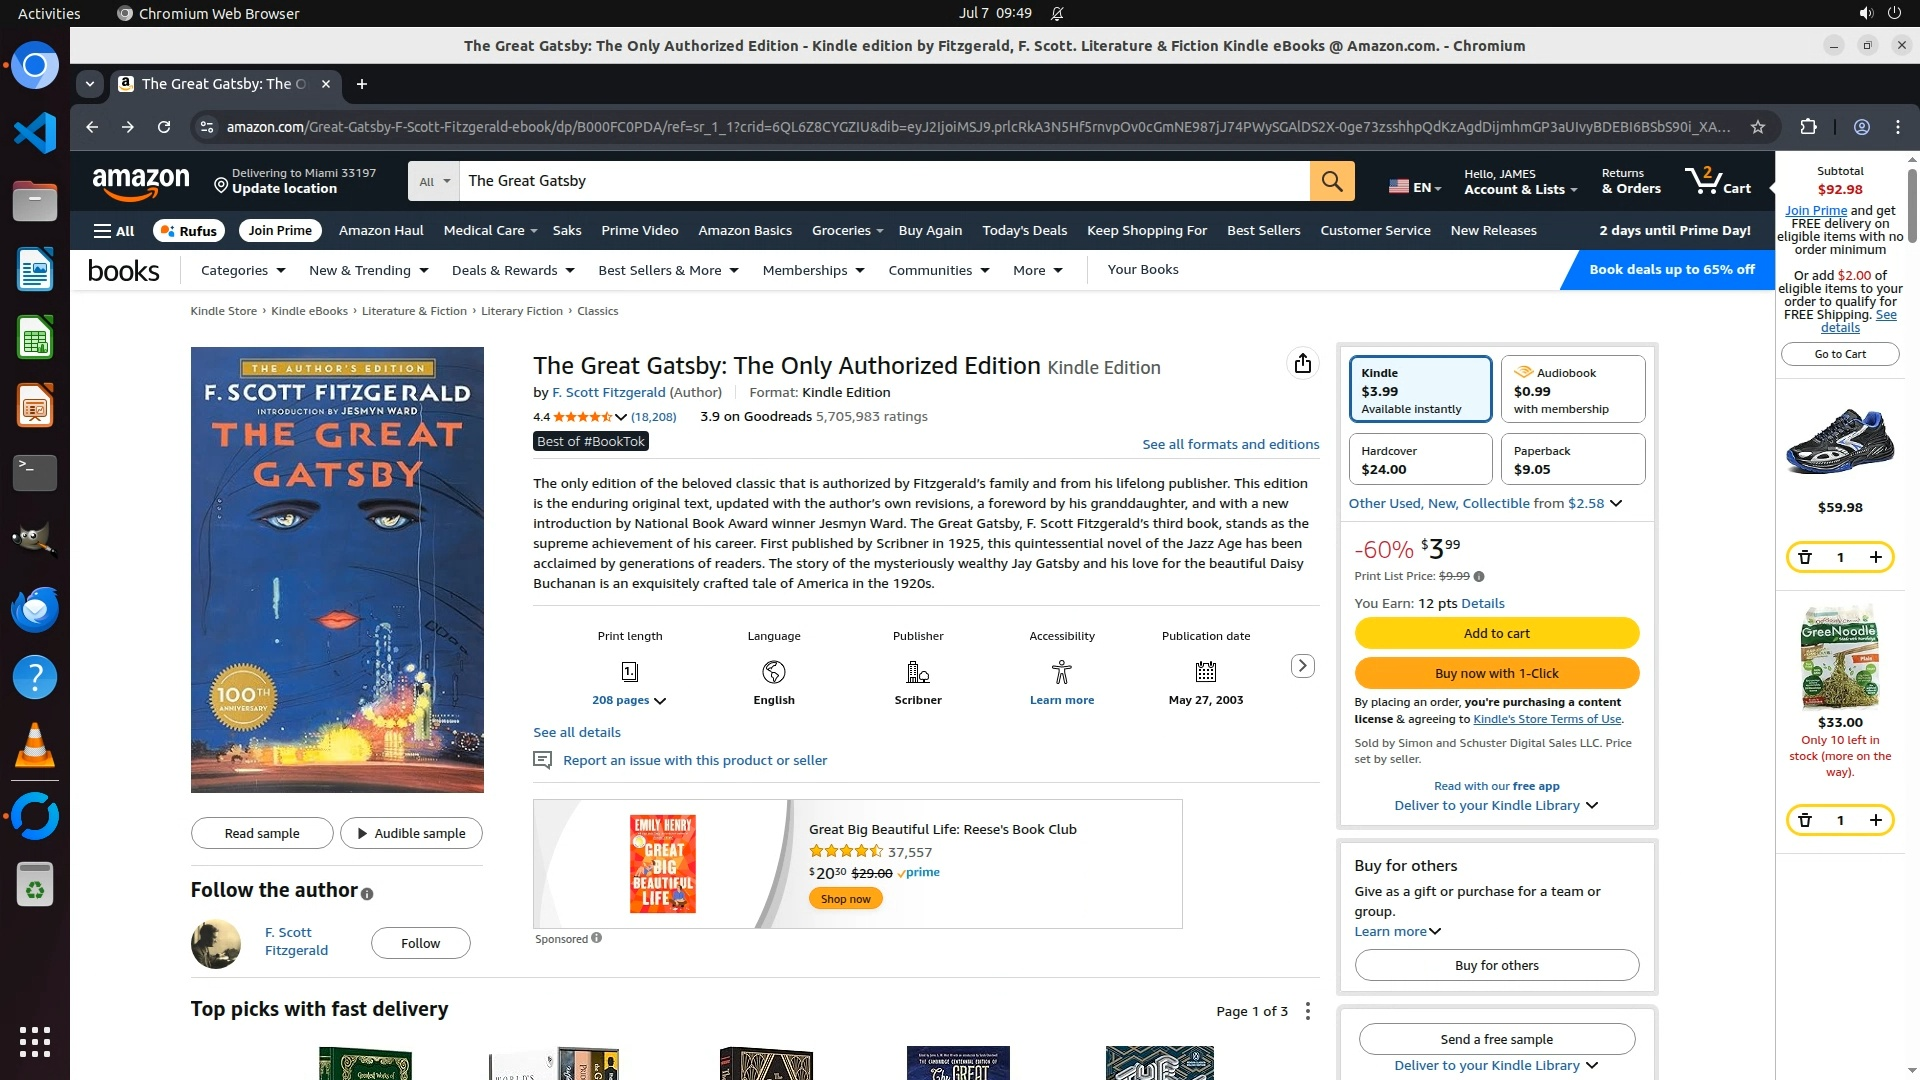Click the Great Gatsby book cover image

point(337,570)
